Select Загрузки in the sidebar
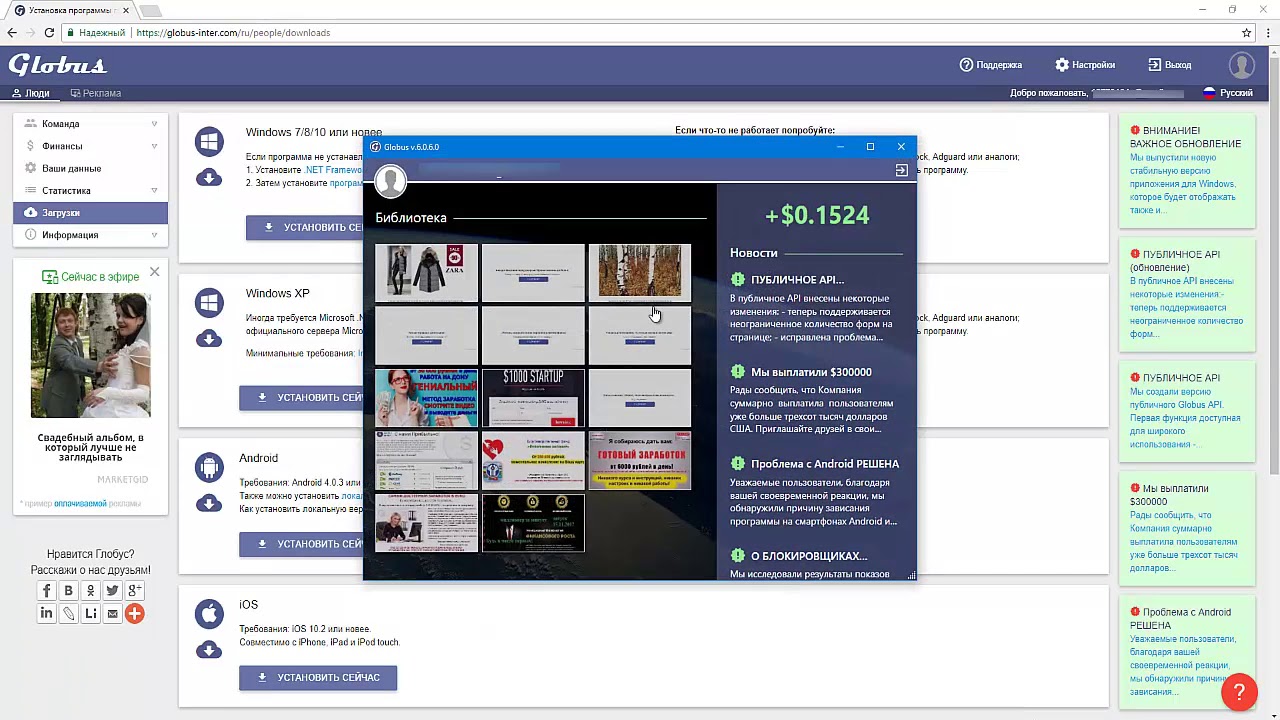This screenshot has height=720, width=1280. coord(90,212)
